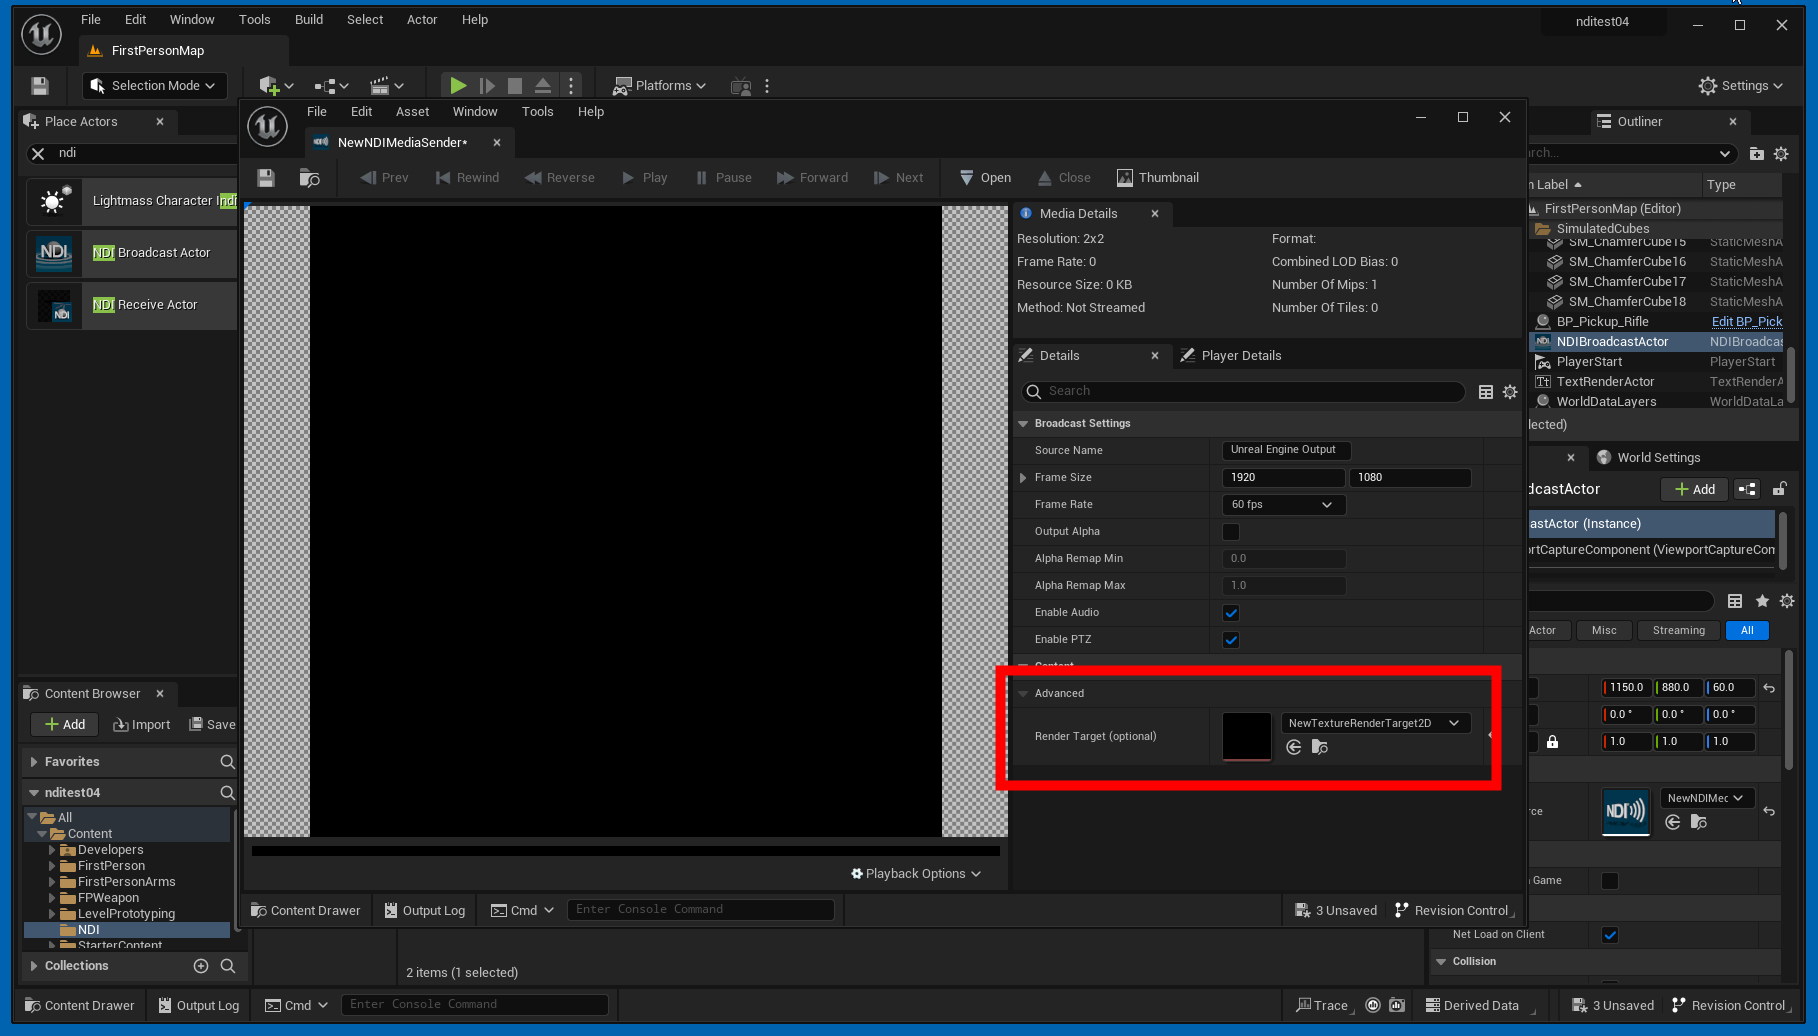1818x1036 pixels.
Task: Click the NDI Broadcast Actor icon
Action: 54,253
